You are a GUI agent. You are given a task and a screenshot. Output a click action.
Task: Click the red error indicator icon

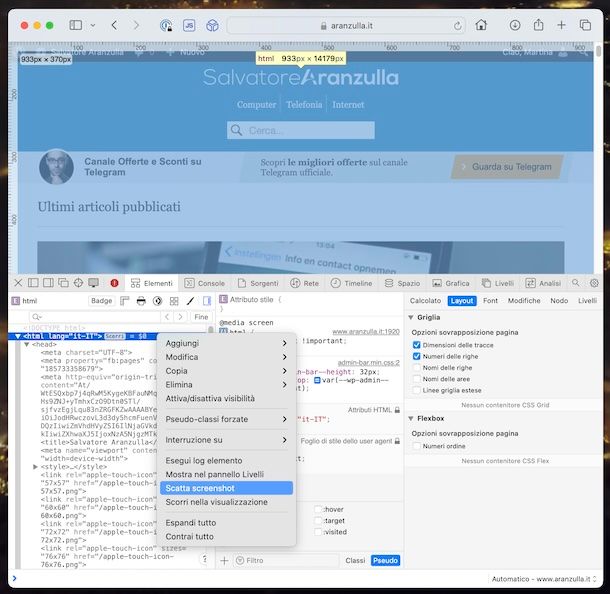[x=114, y=283]
